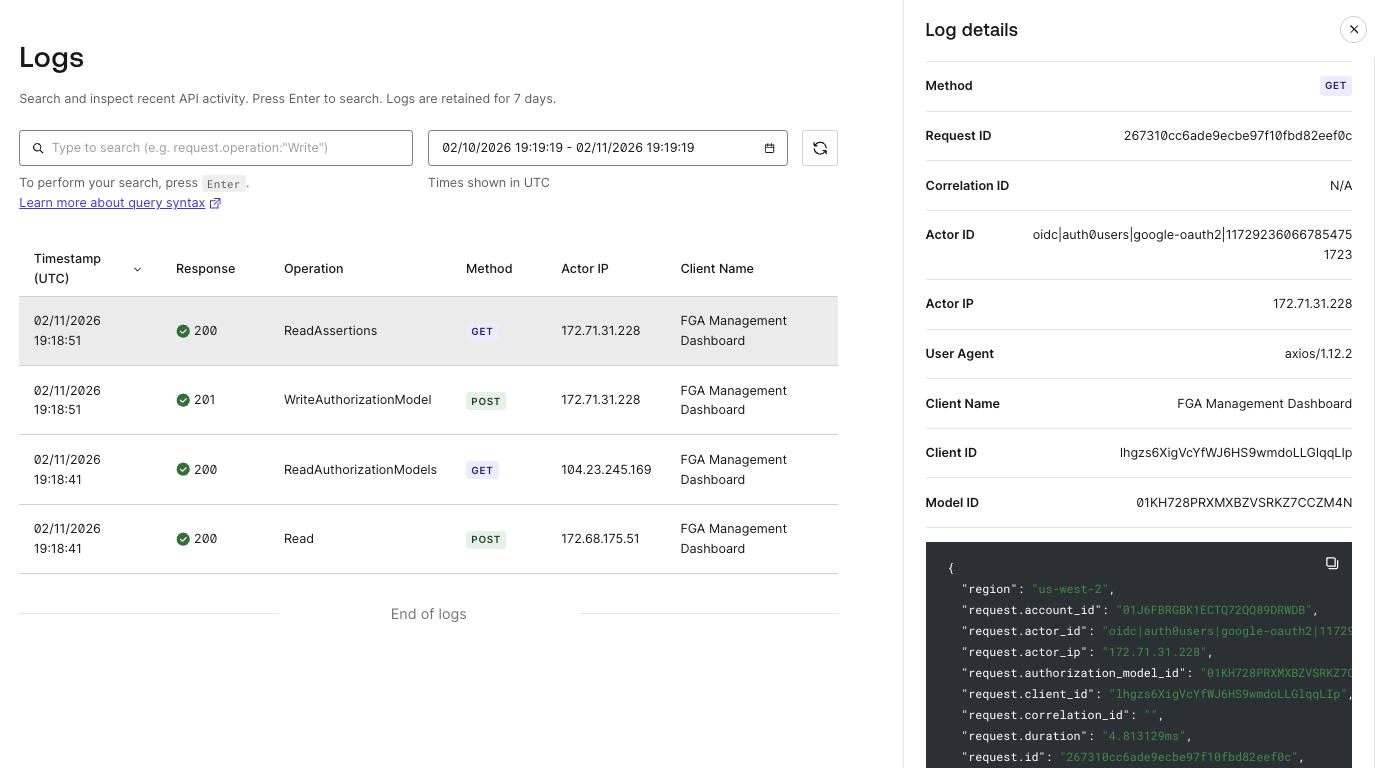Click the Timestamp (UTC) column header
The height and width of the screenshot is (768, 1375).
point(68,269)
